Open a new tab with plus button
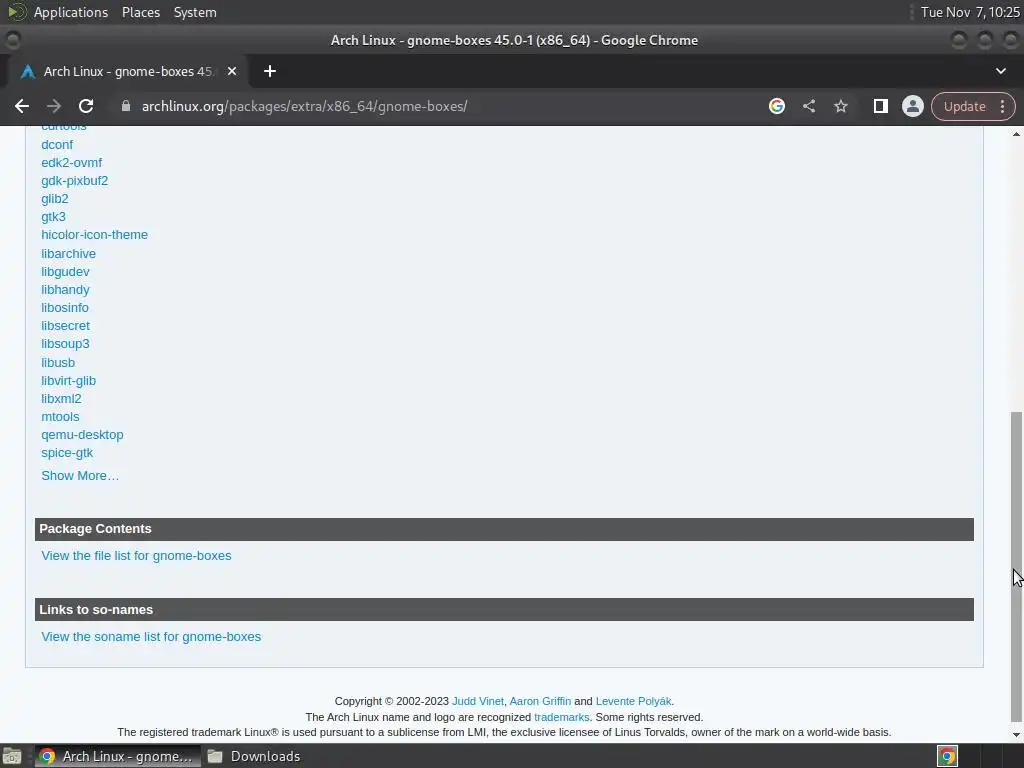1024x768 pixels. coord(270,71)
